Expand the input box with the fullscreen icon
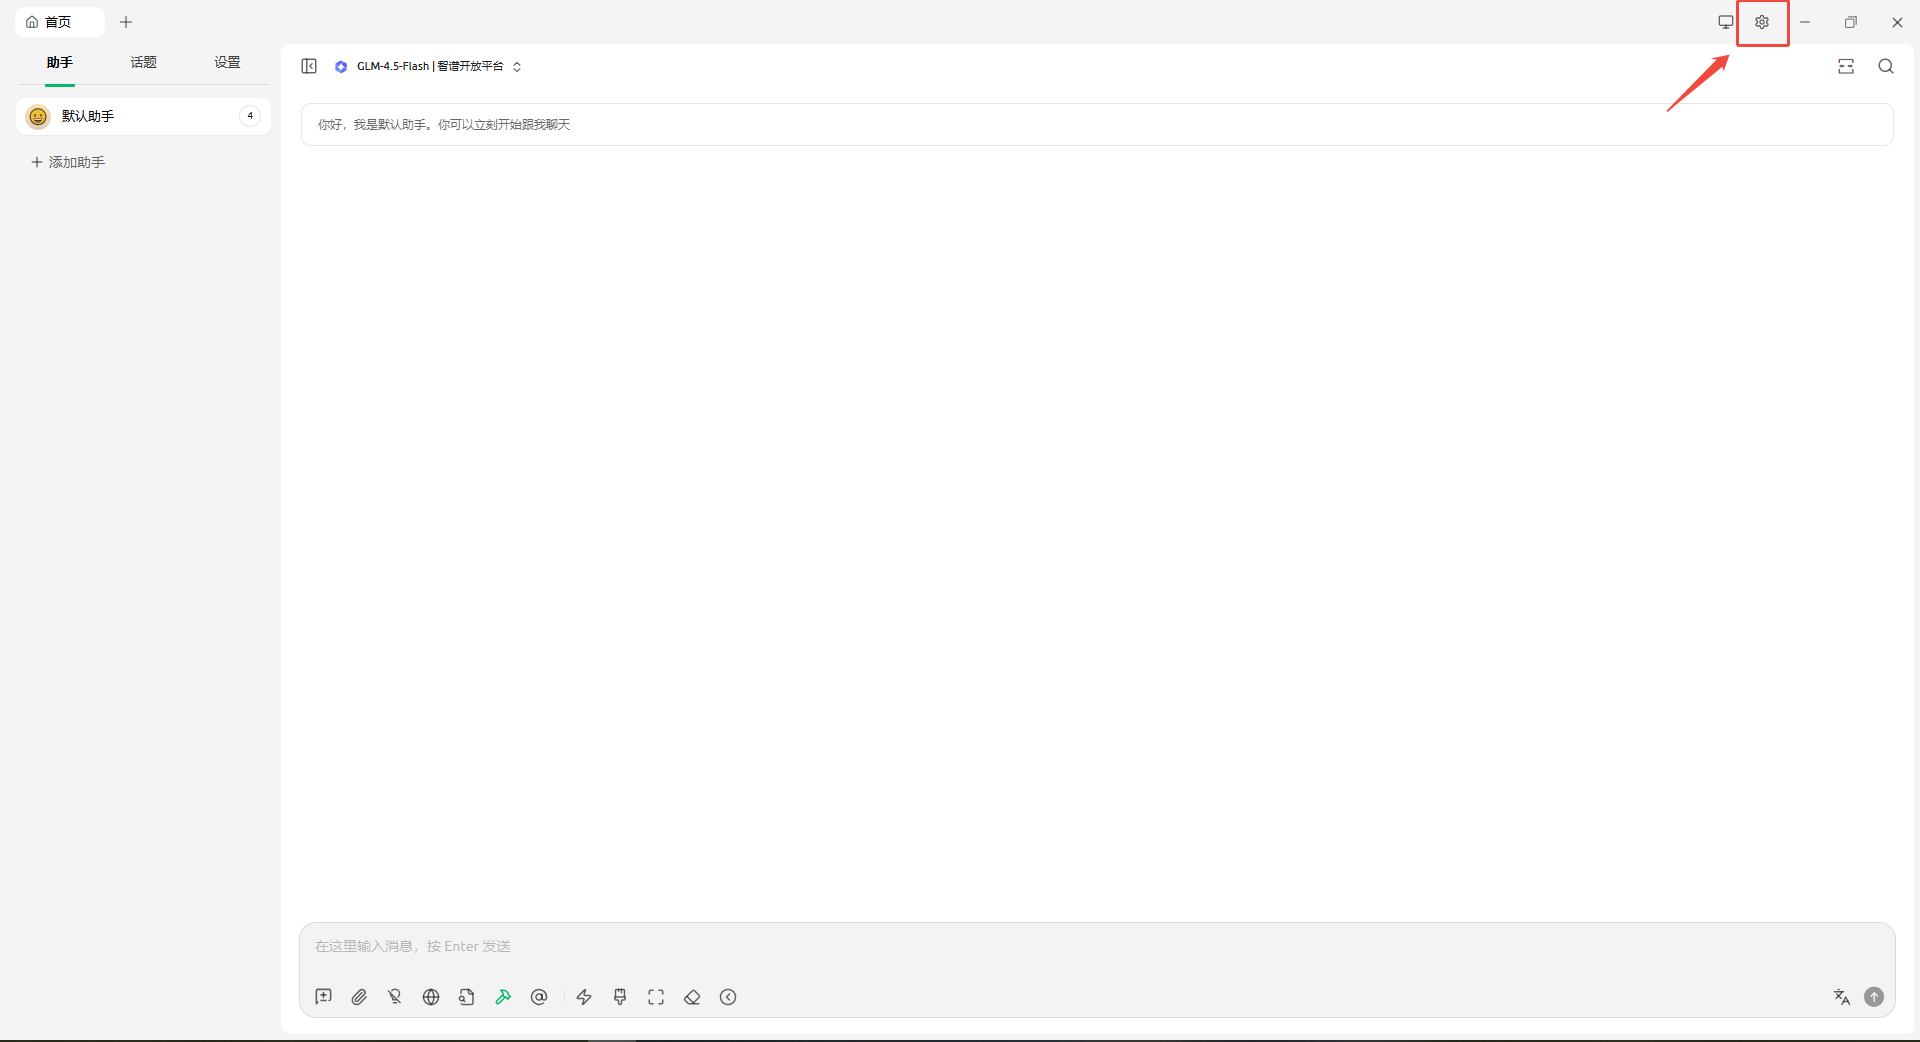 [x=656, y=997]
